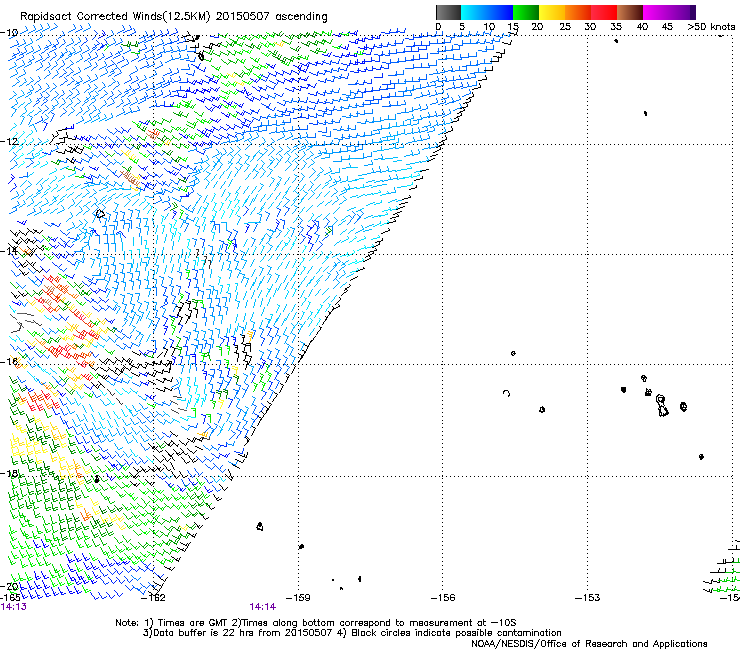
Task: Click the '-159' longitude axis label
Action: [x=298, y=598]
